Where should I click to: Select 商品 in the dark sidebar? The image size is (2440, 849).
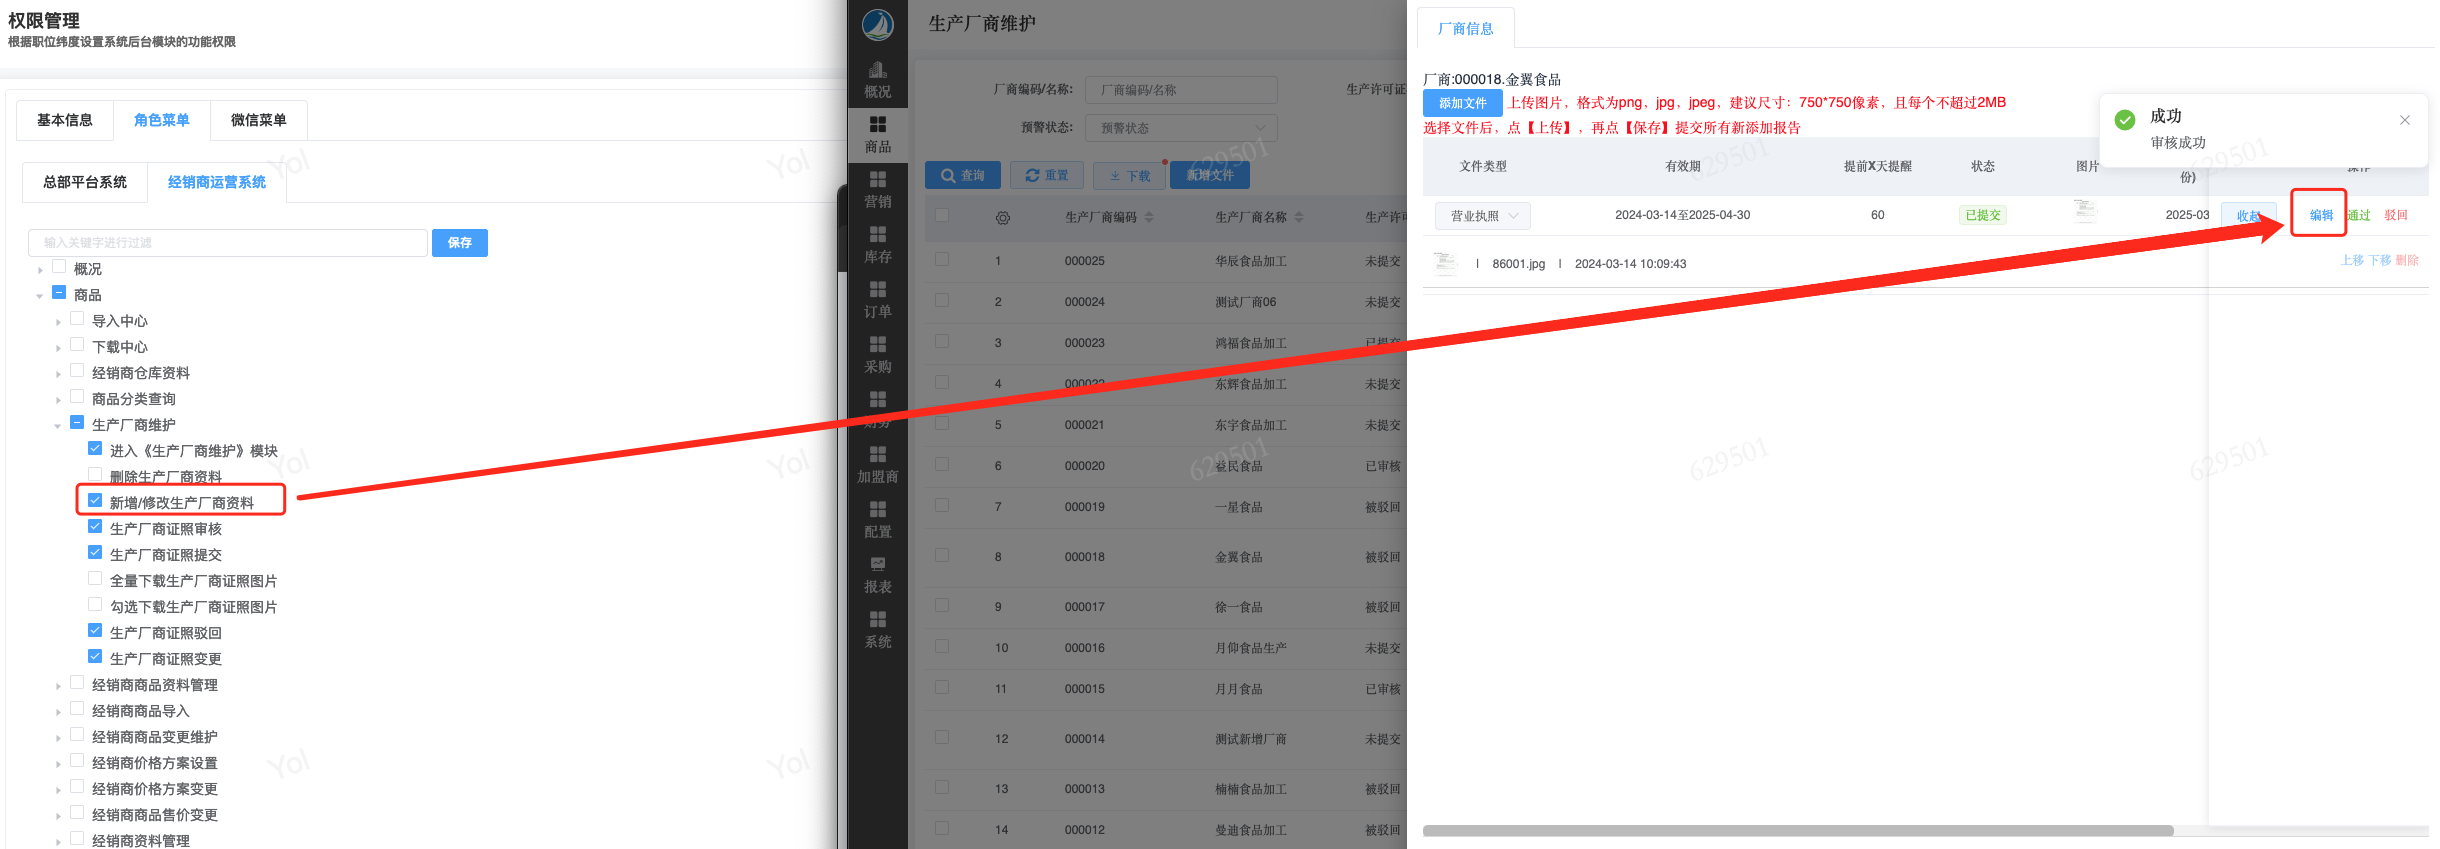point(877,135)
